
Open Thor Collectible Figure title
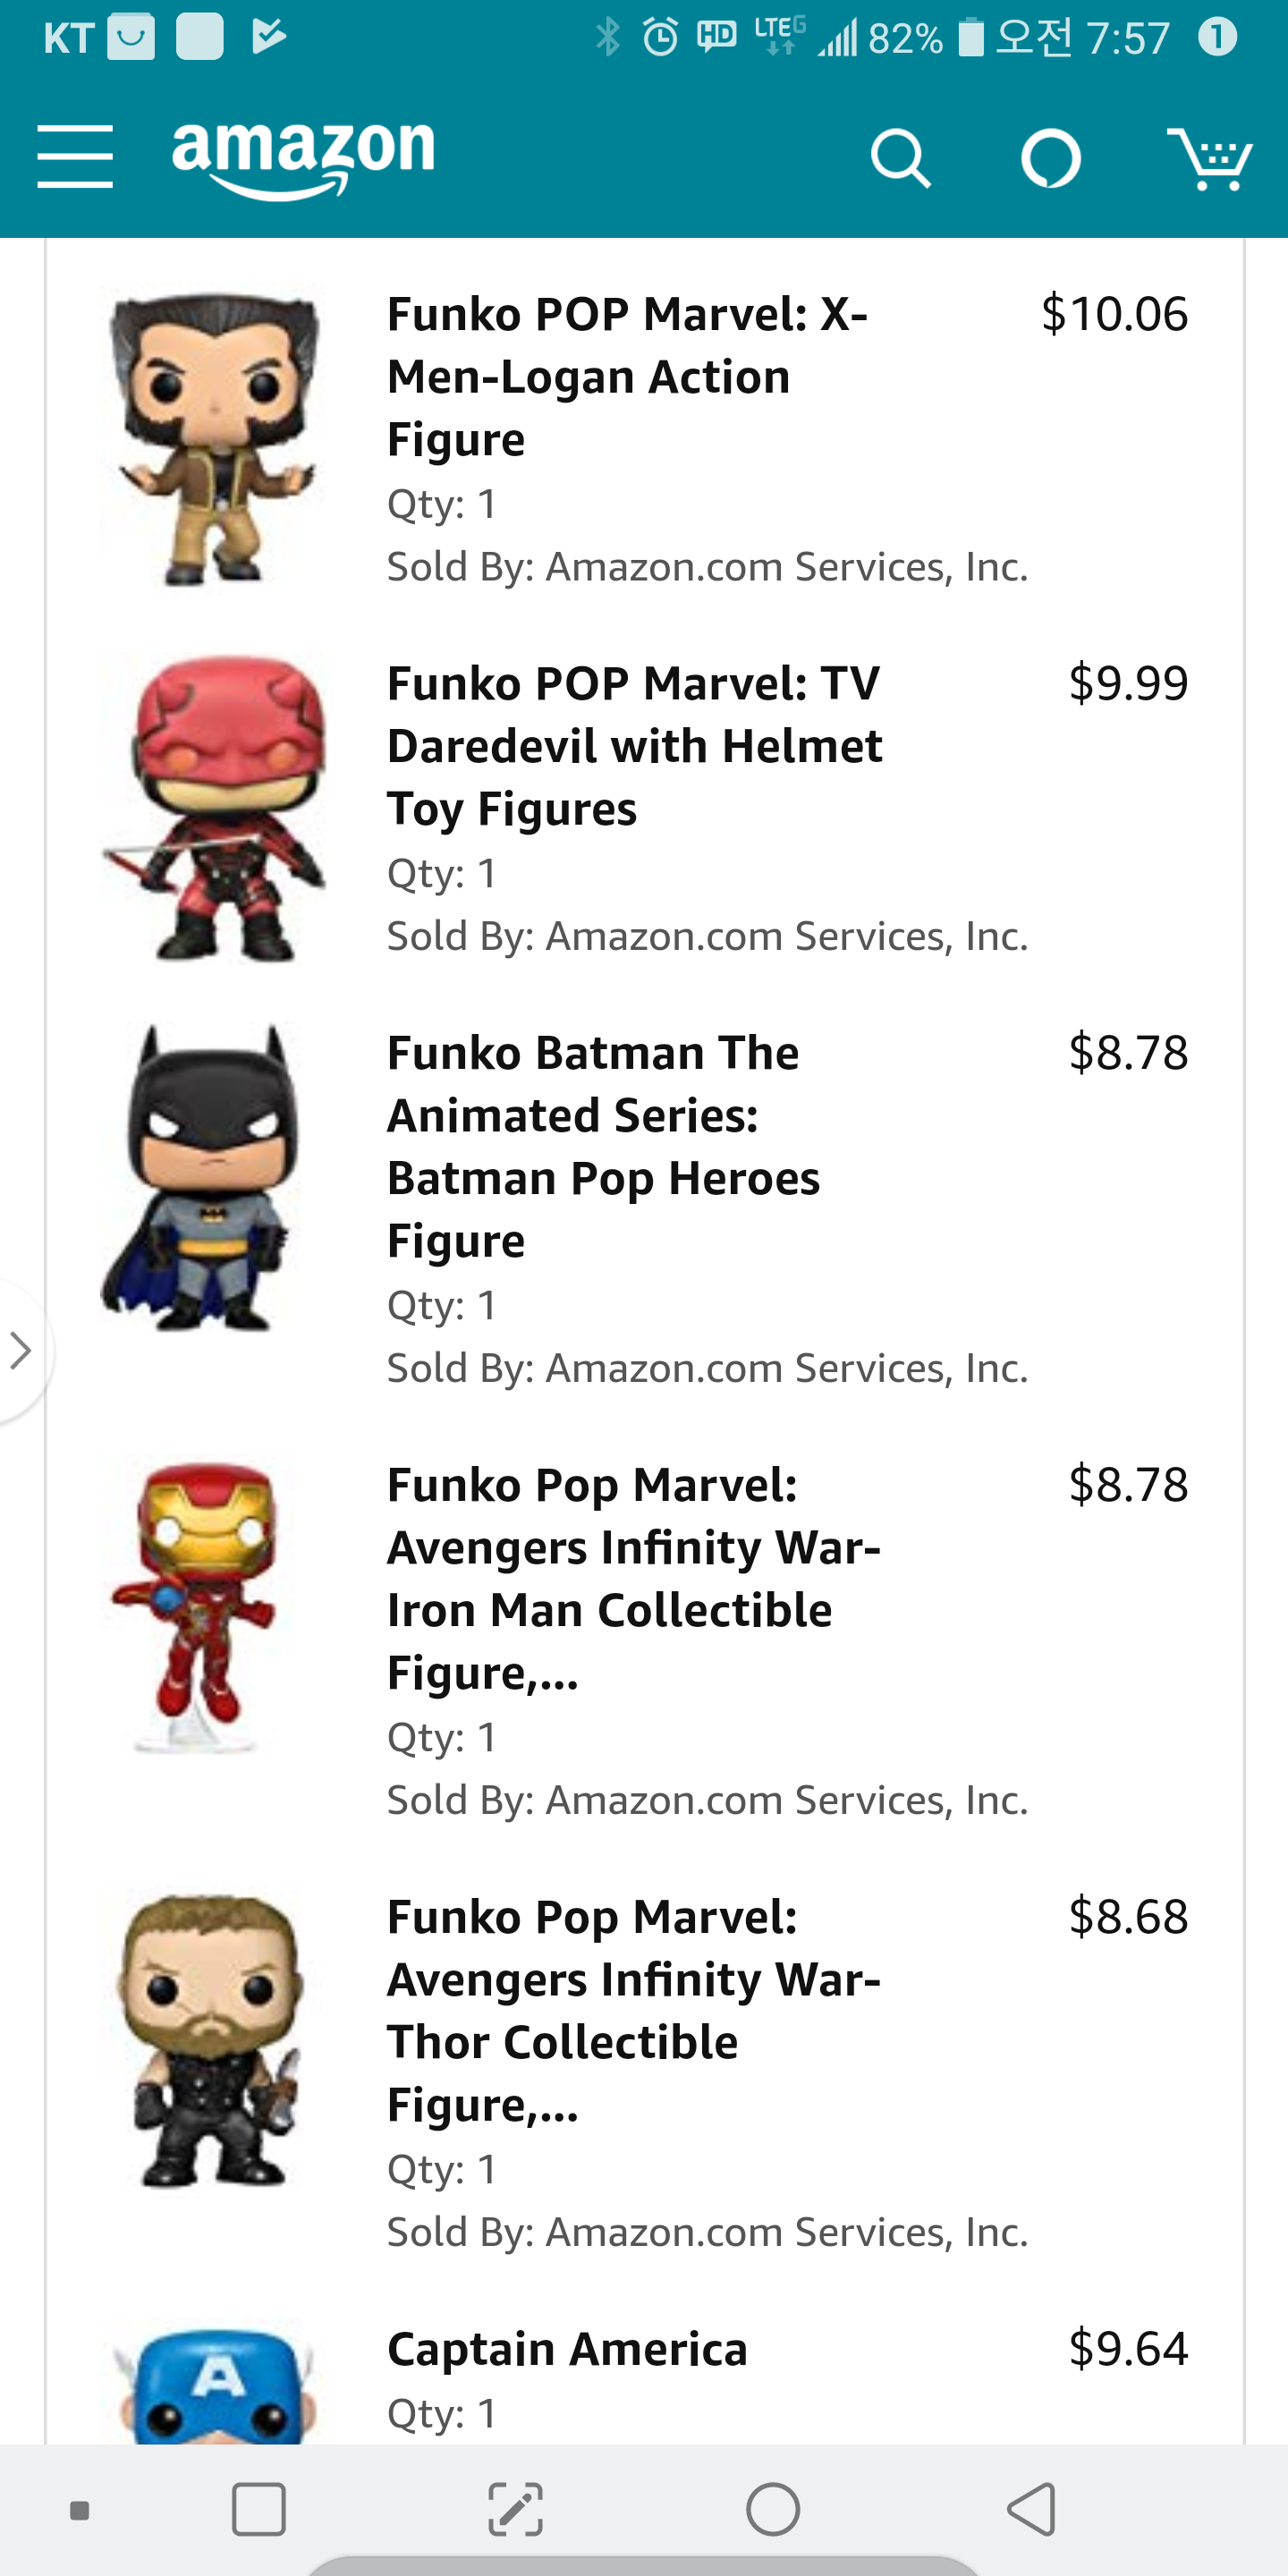coord(633,2010)
